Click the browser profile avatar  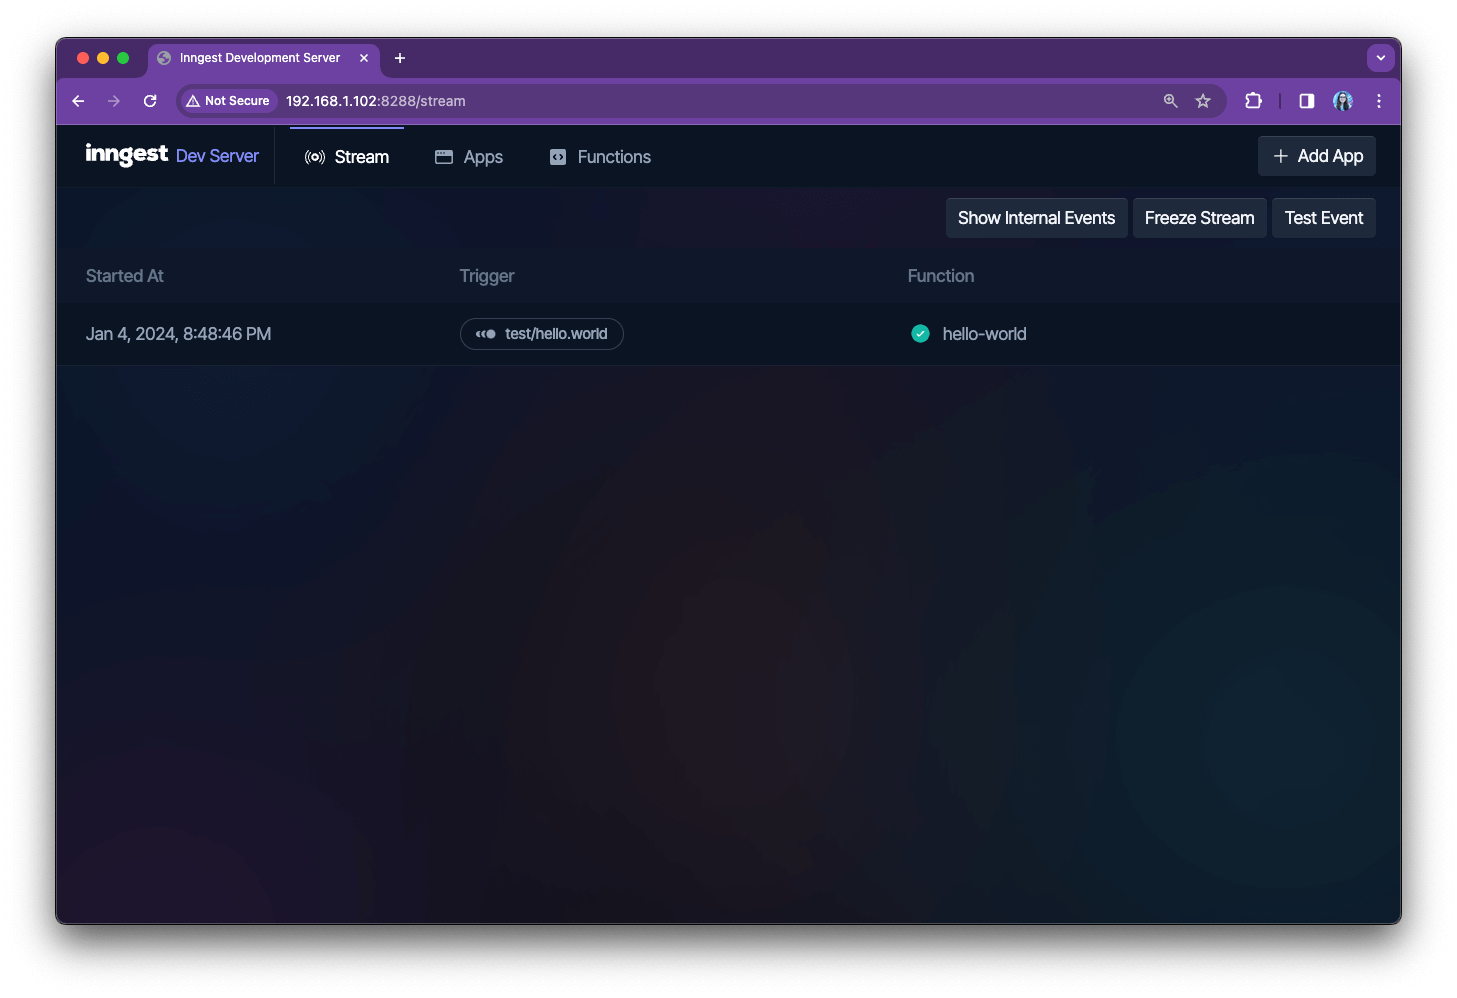1342,101
